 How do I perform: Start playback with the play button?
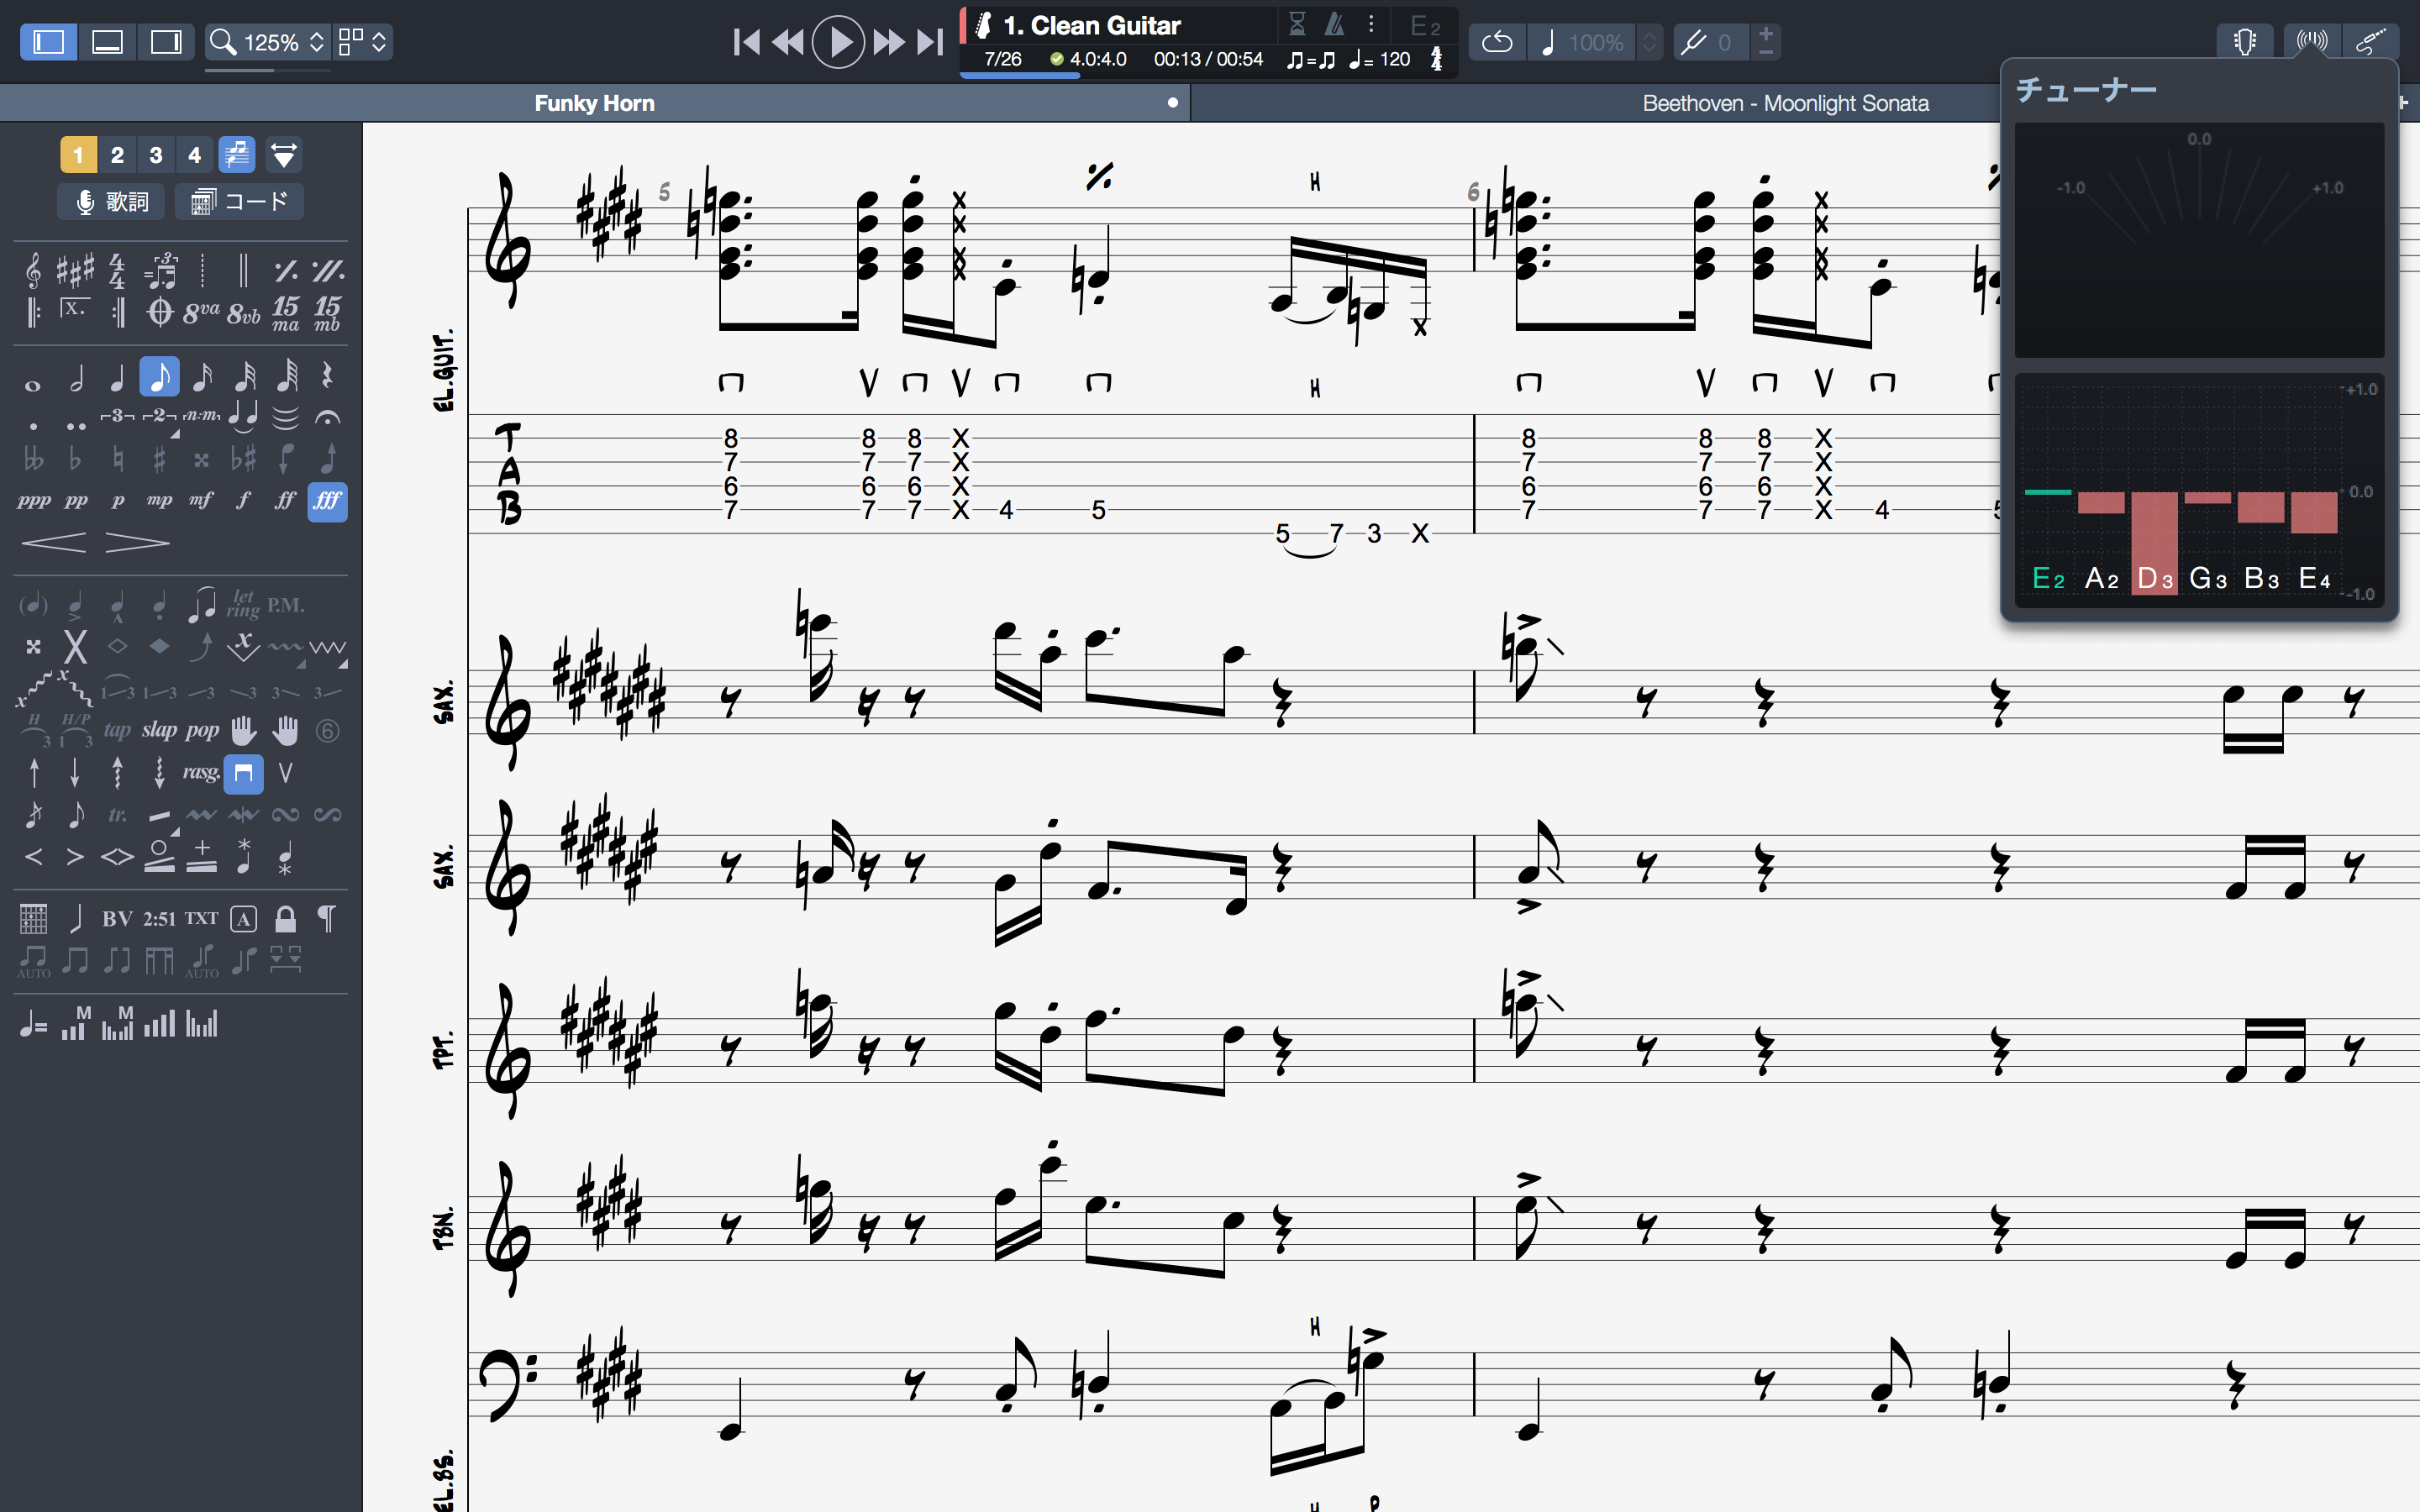point(838,42)
